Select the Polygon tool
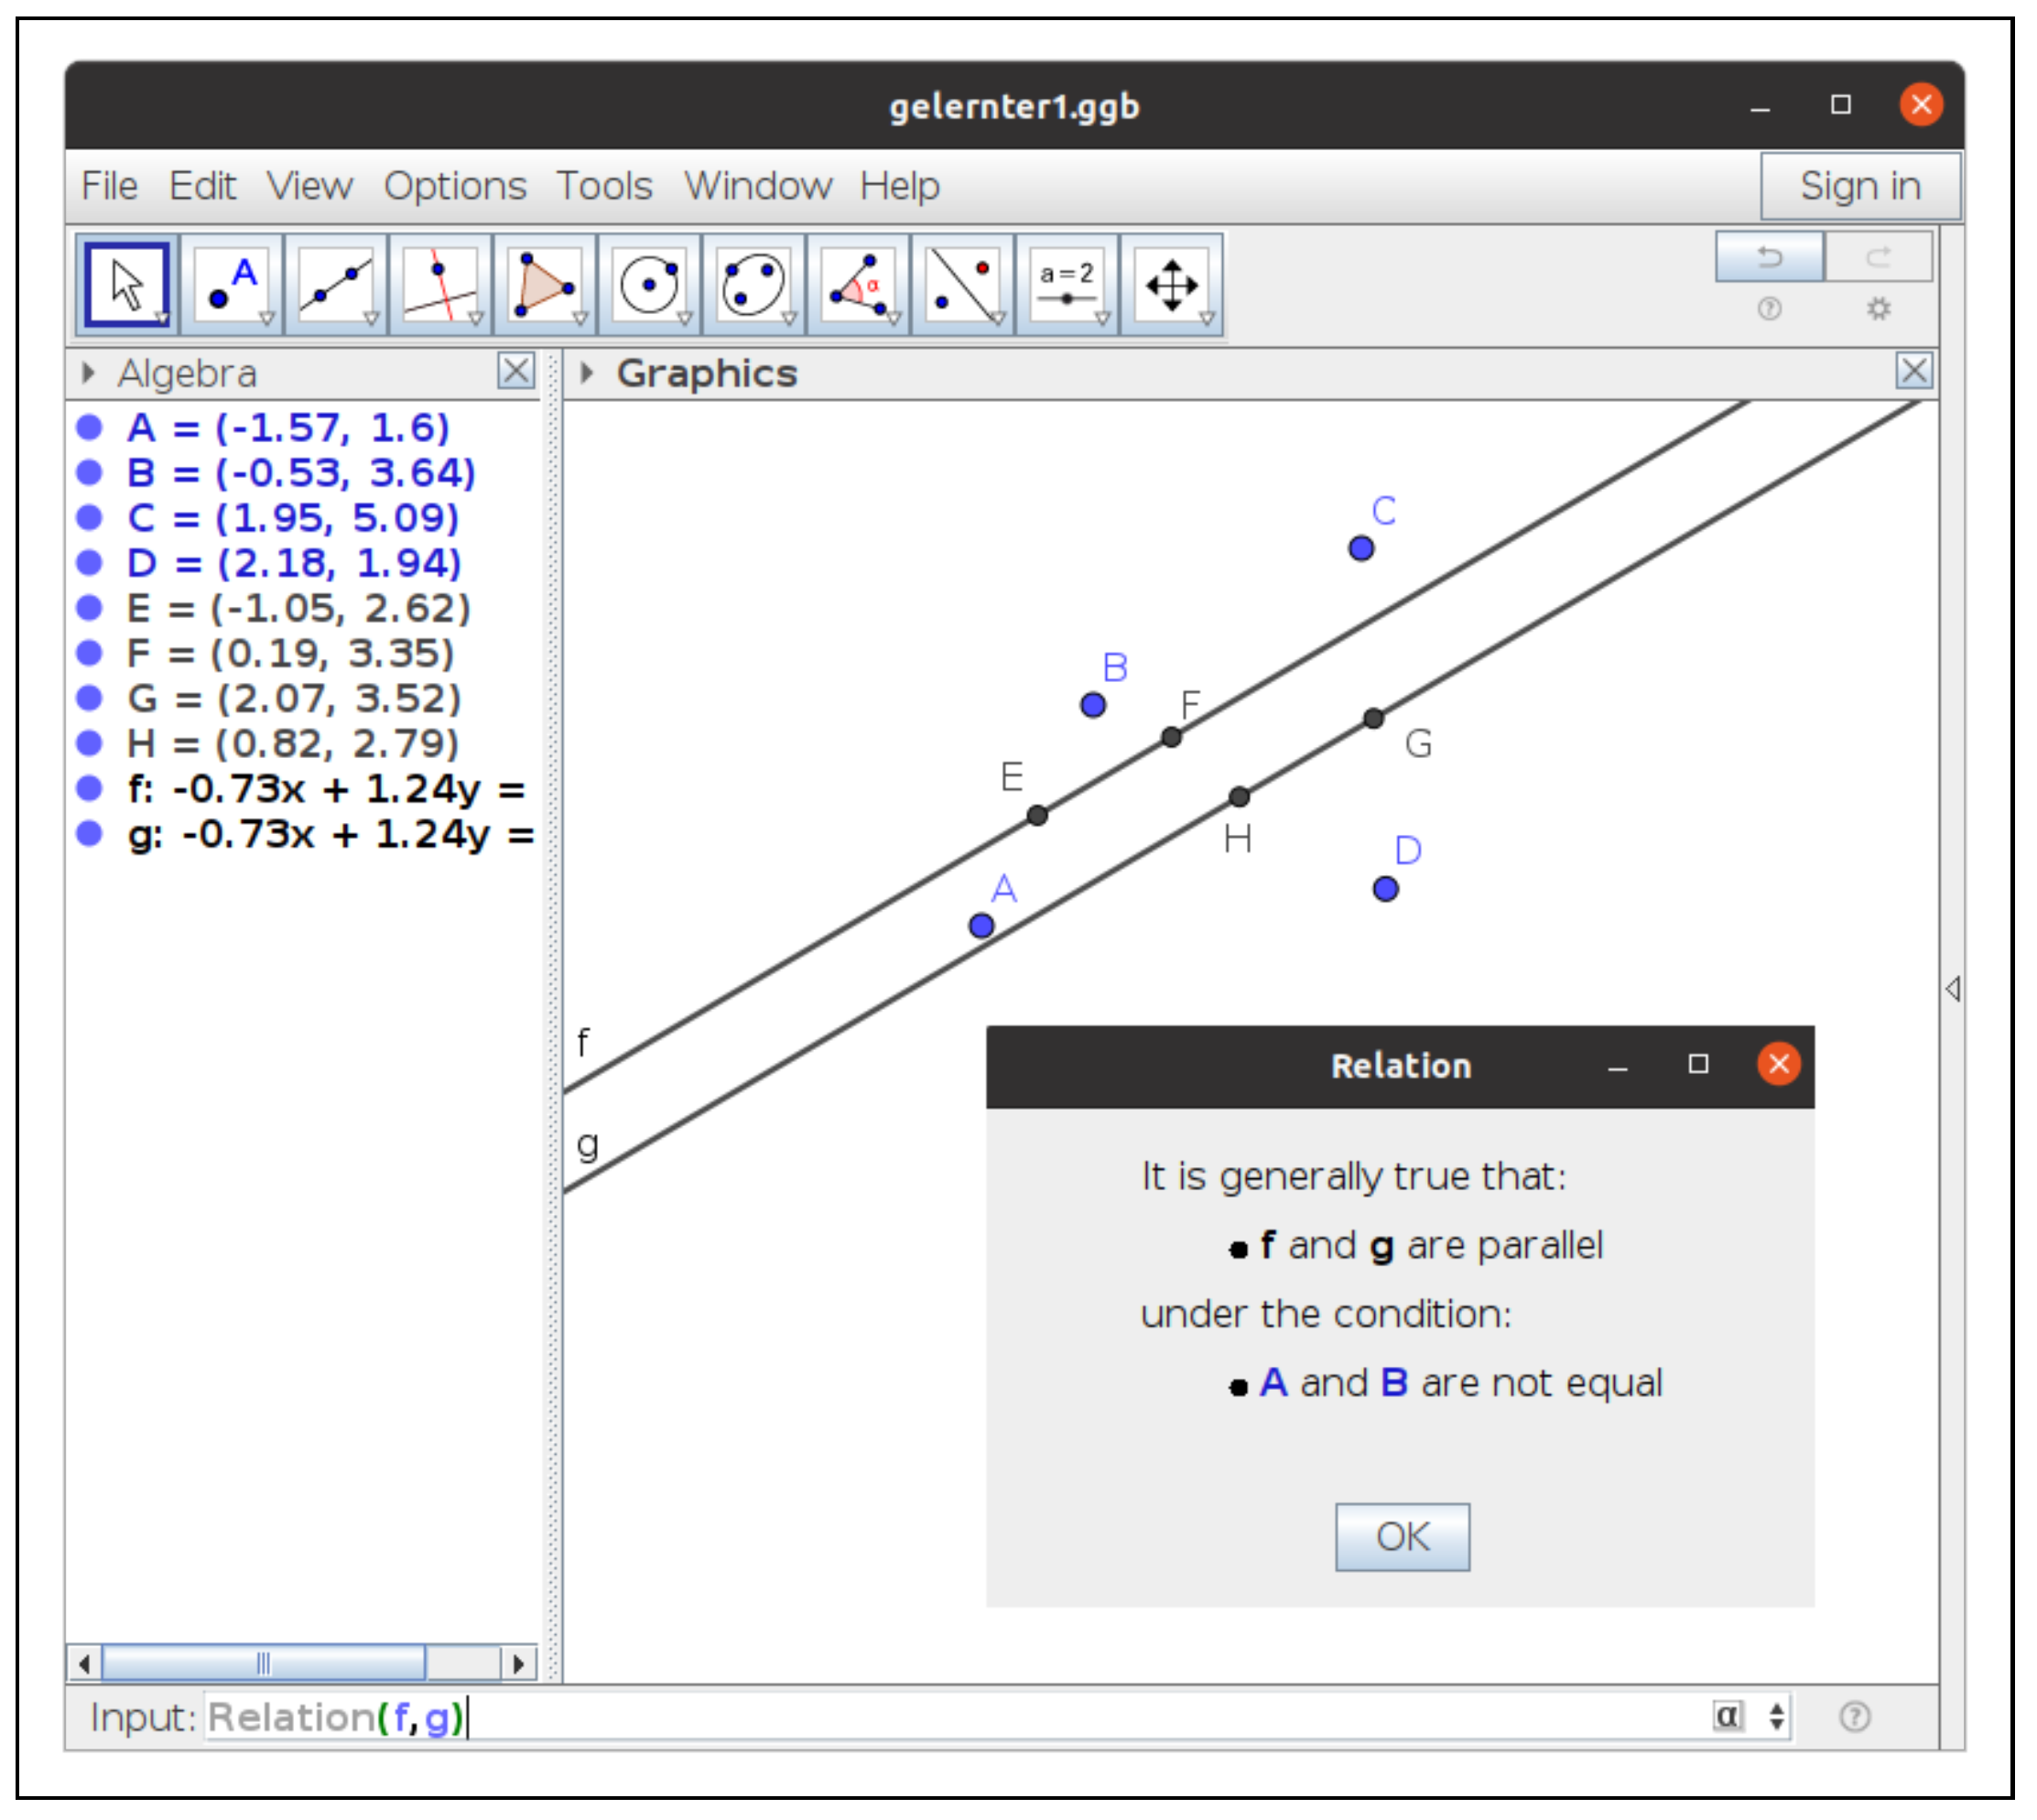2037x1820 pixels. click(544, 285)
